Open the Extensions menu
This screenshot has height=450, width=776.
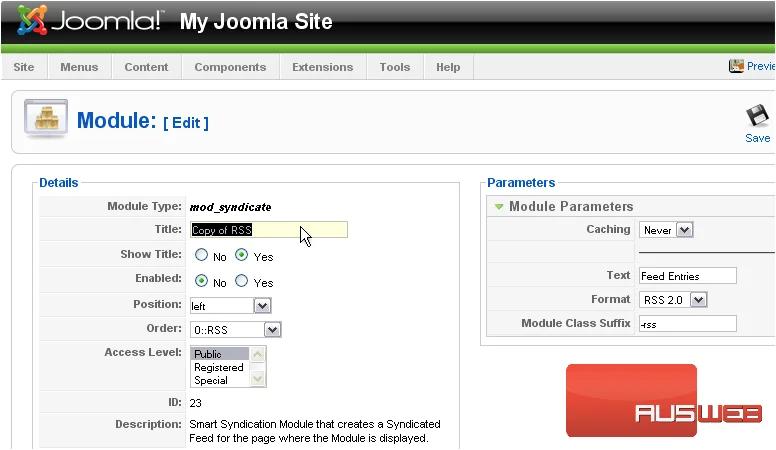(323, 67)
